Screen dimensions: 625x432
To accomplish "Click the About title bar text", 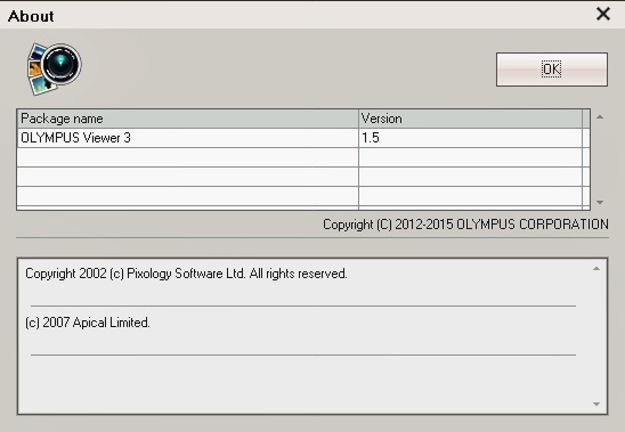I will click(31, 16).
